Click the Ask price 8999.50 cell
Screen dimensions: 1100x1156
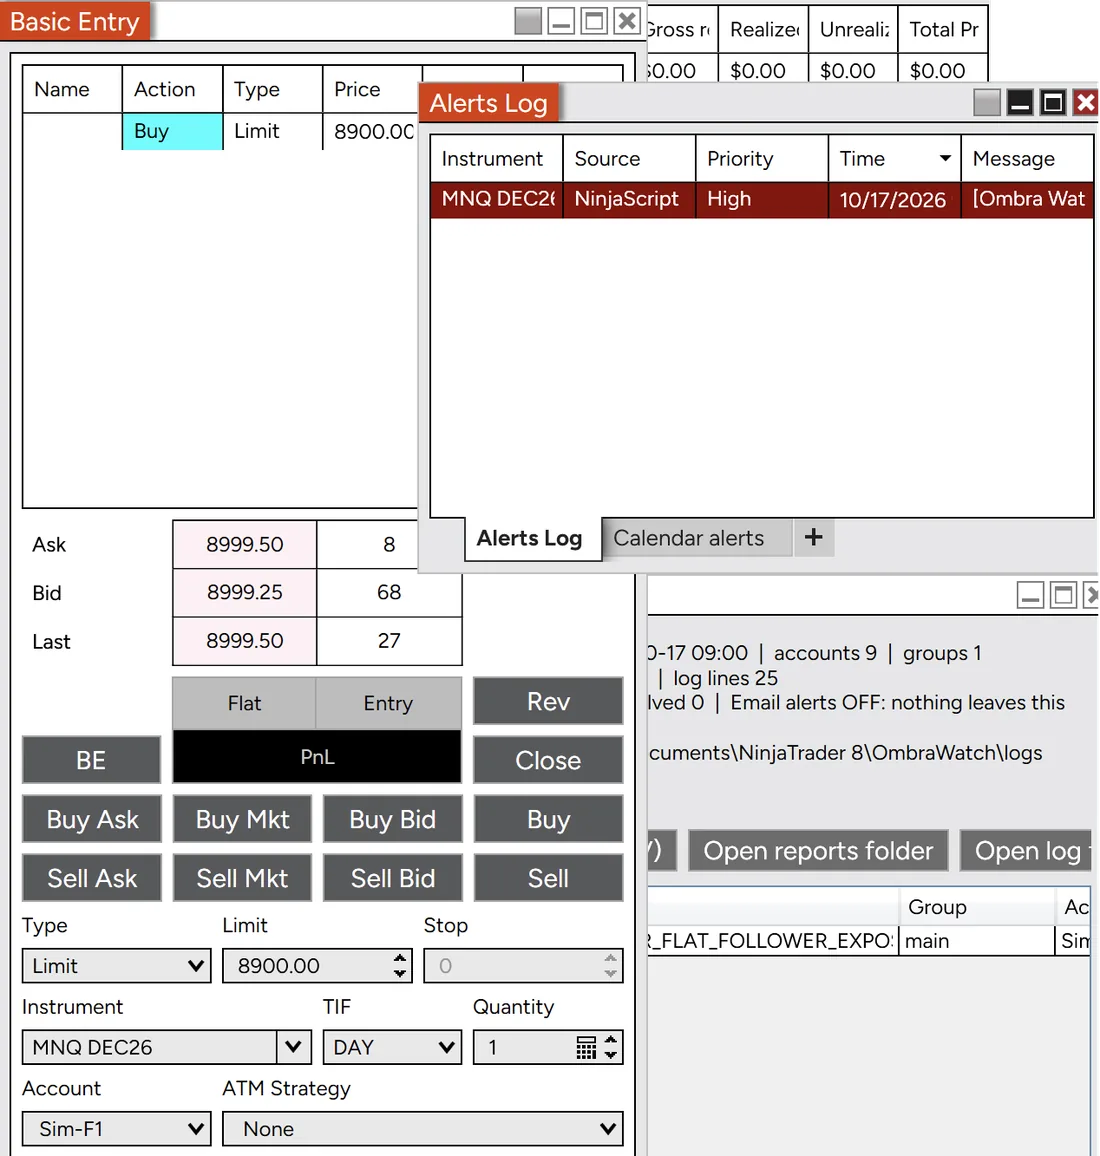[x=245, y=544]
